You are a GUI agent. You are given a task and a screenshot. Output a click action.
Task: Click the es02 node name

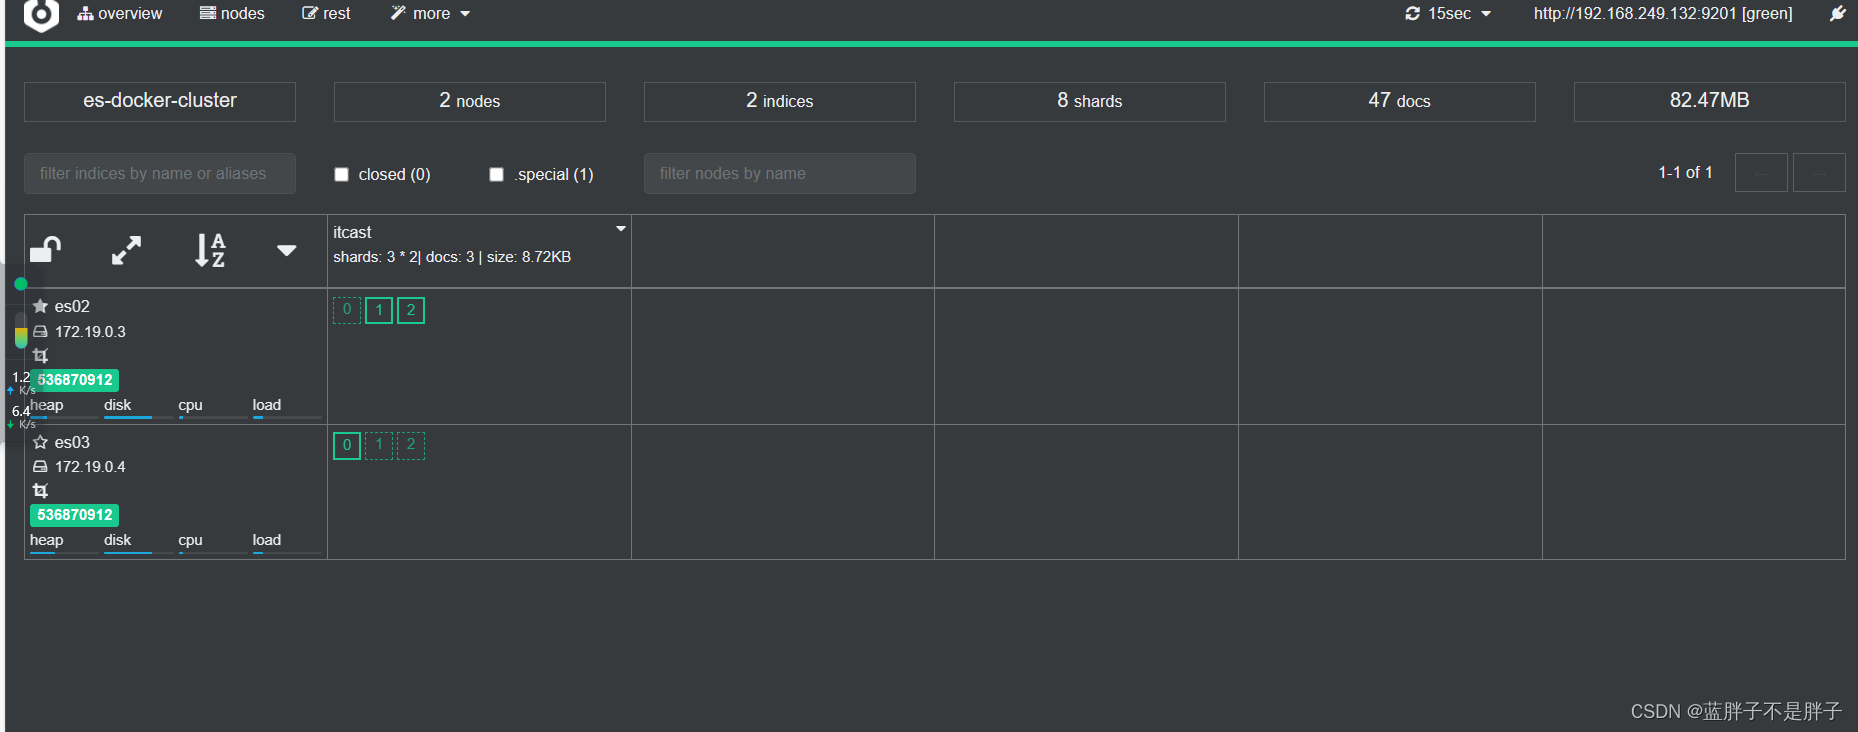72,306
